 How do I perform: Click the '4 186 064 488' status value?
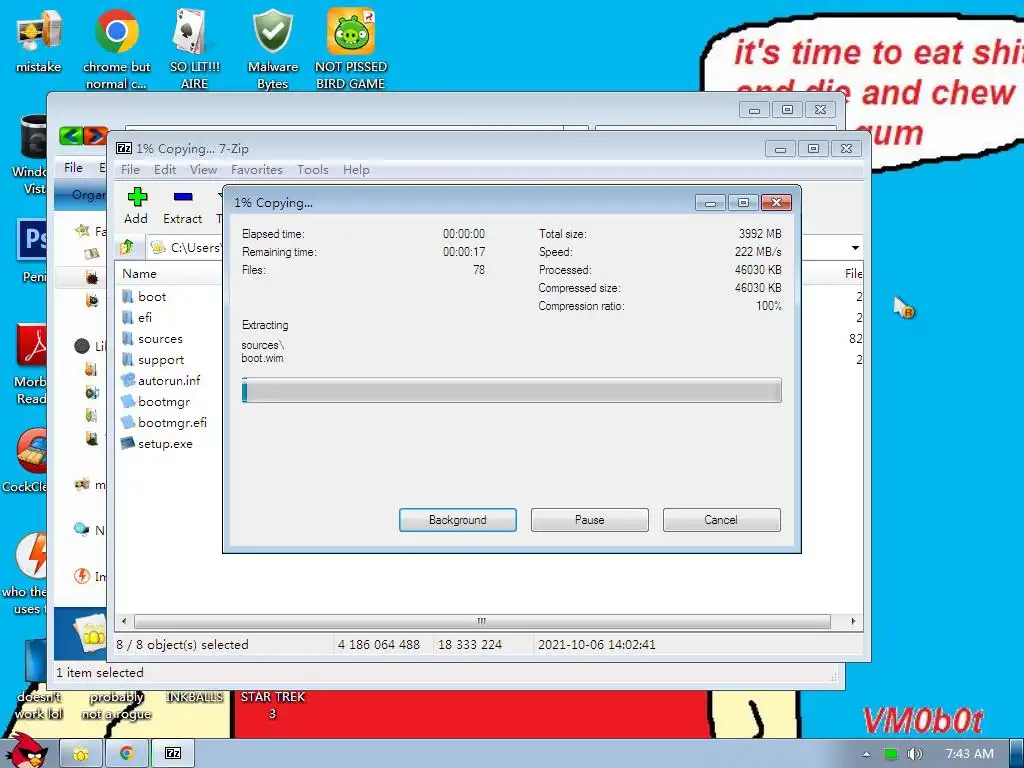(x=379, y=645)
